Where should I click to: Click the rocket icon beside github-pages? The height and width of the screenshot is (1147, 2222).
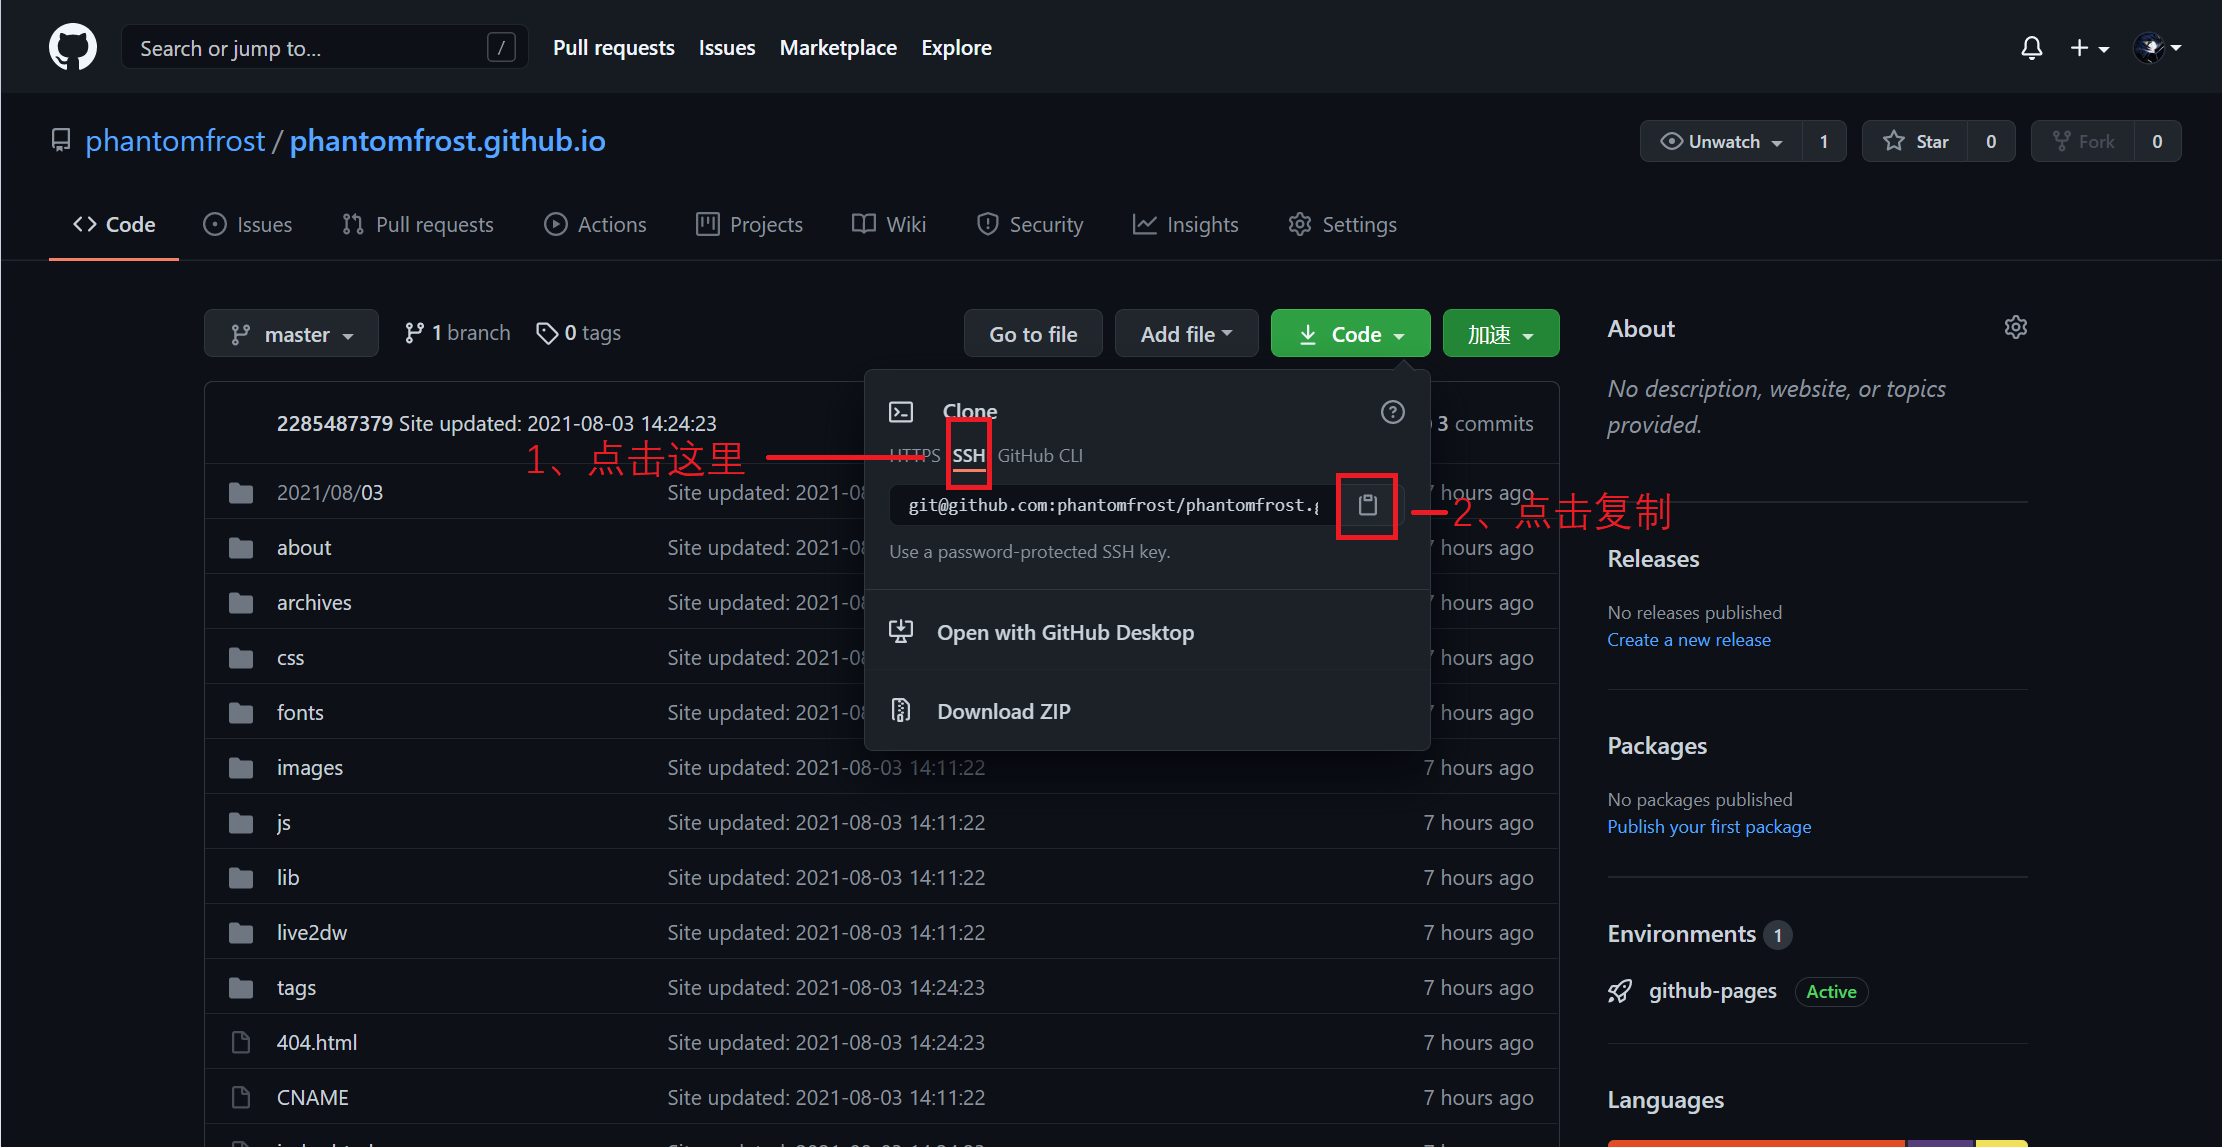(x=1620, y=991)
